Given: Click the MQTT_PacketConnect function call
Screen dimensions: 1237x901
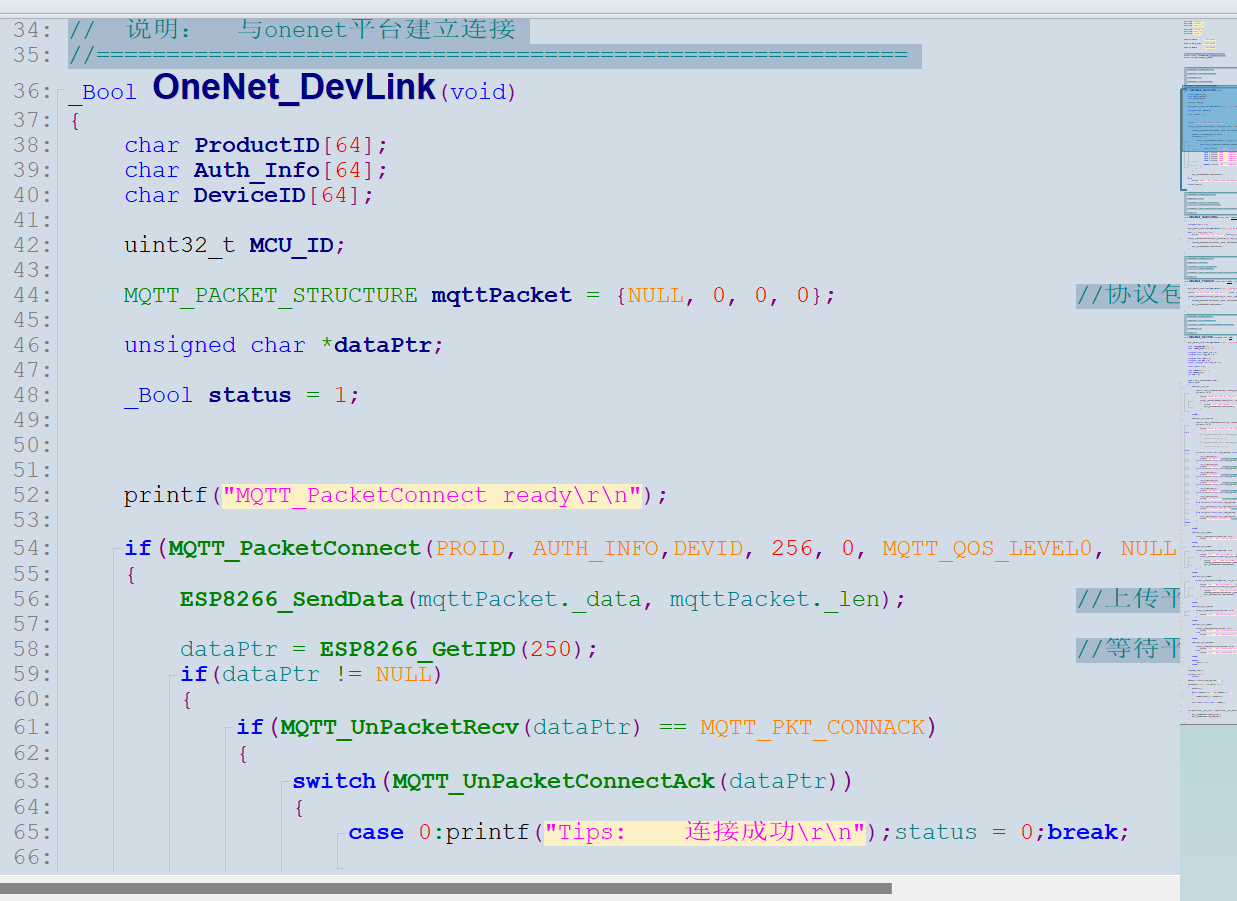Looking at the screenshot, I should [295, 548].
